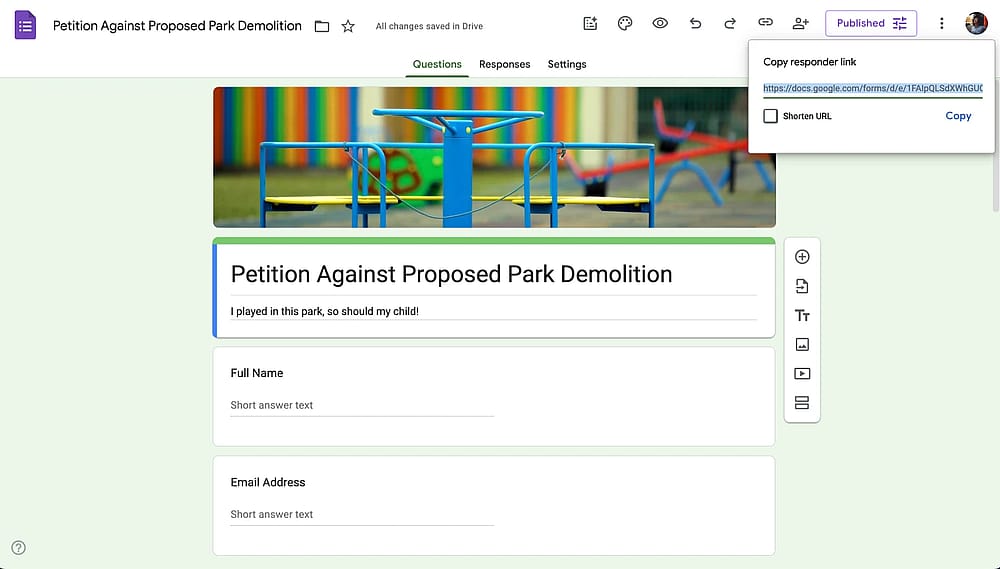The height and width of the screenshot is (569, 1000).
Task: Open help question mark icon
Action: click(x=18, y=547)
